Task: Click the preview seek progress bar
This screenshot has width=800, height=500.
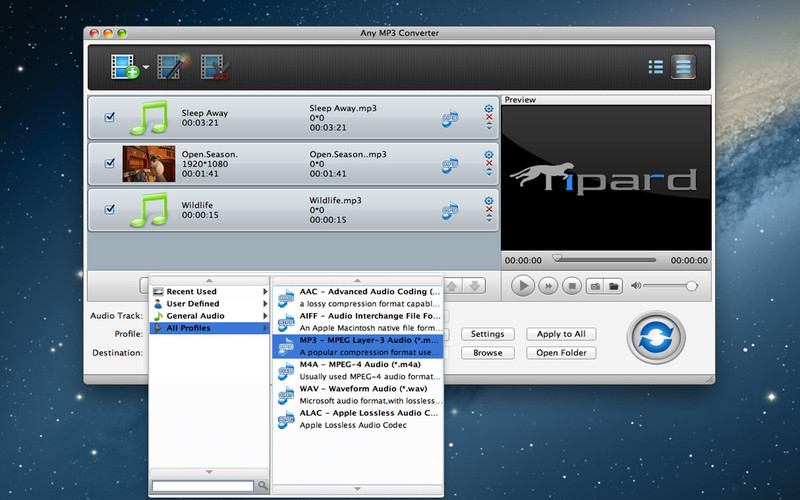Action: [x=606, y=259]
